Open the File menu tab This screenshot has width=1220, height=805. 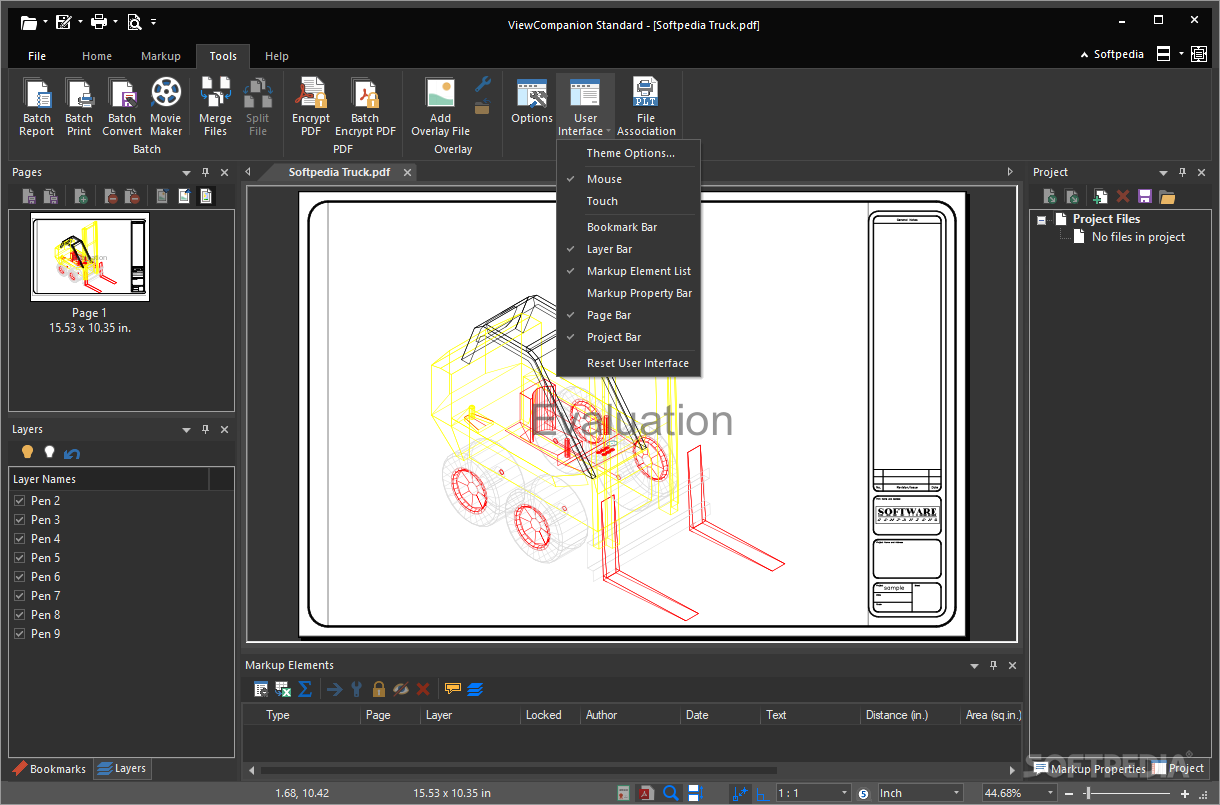pos(37,56)
